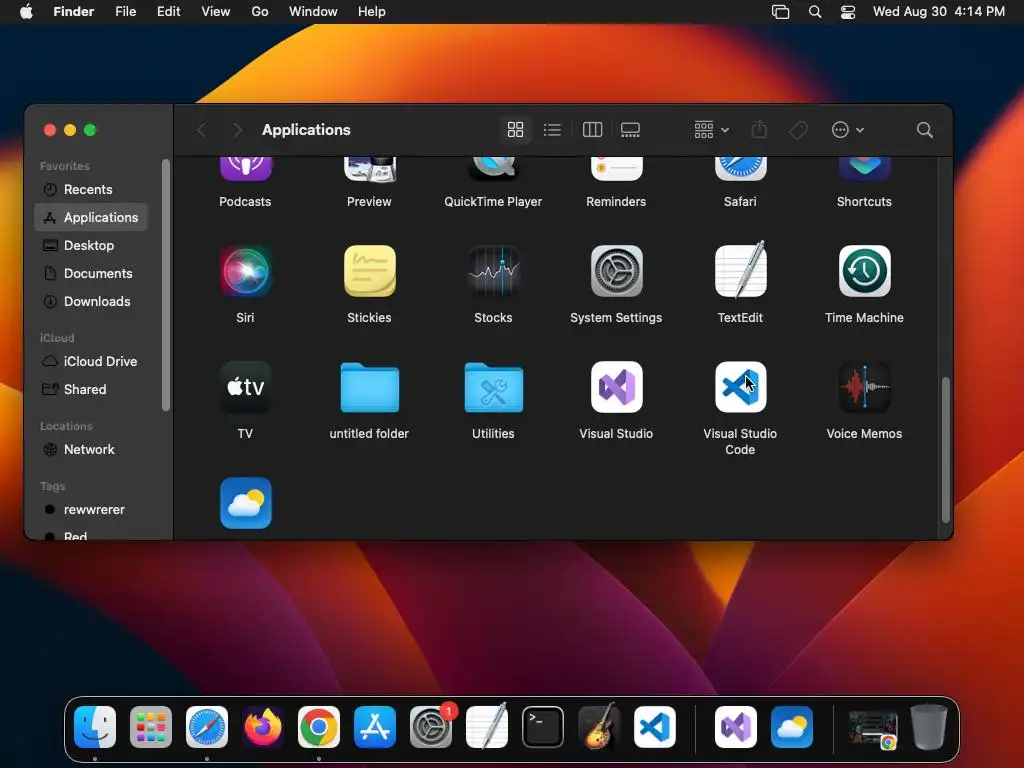Open the Apple menu
Screen dimensions: 1024x768
pos(26,12)
